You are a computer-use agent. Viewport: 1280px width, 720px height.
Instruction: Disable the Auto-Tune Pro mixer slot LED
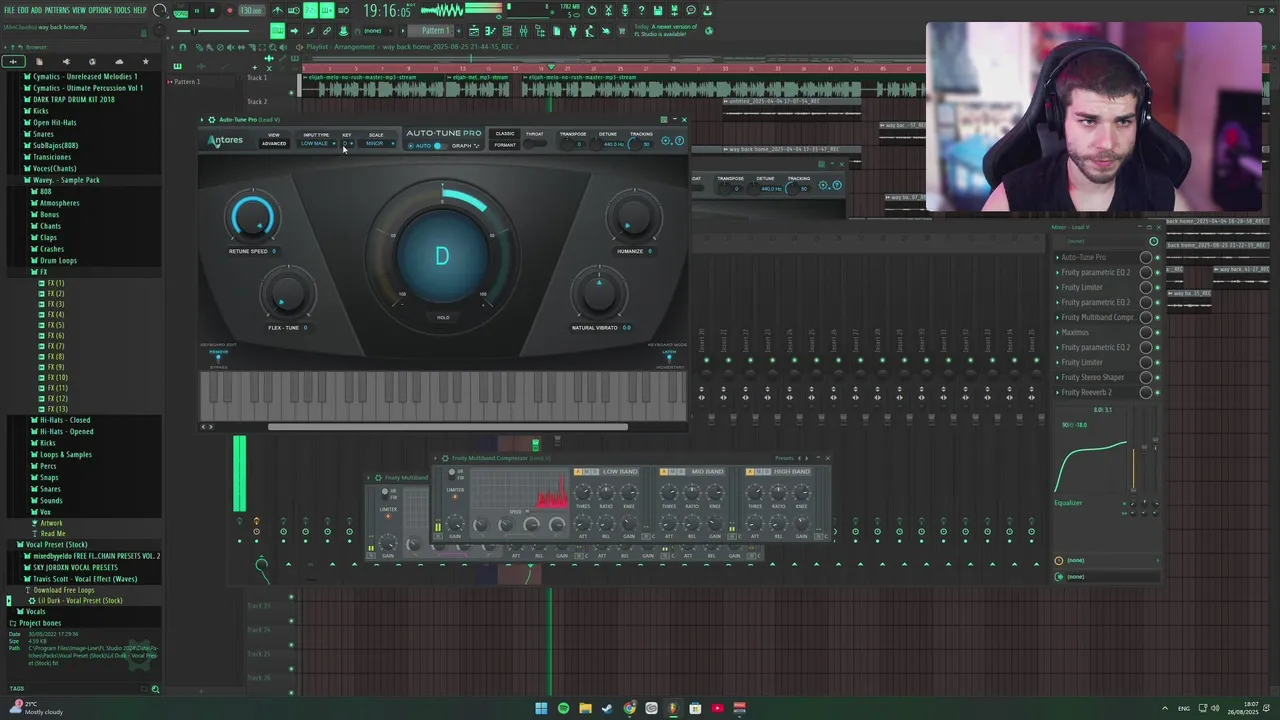[1158, 257]
